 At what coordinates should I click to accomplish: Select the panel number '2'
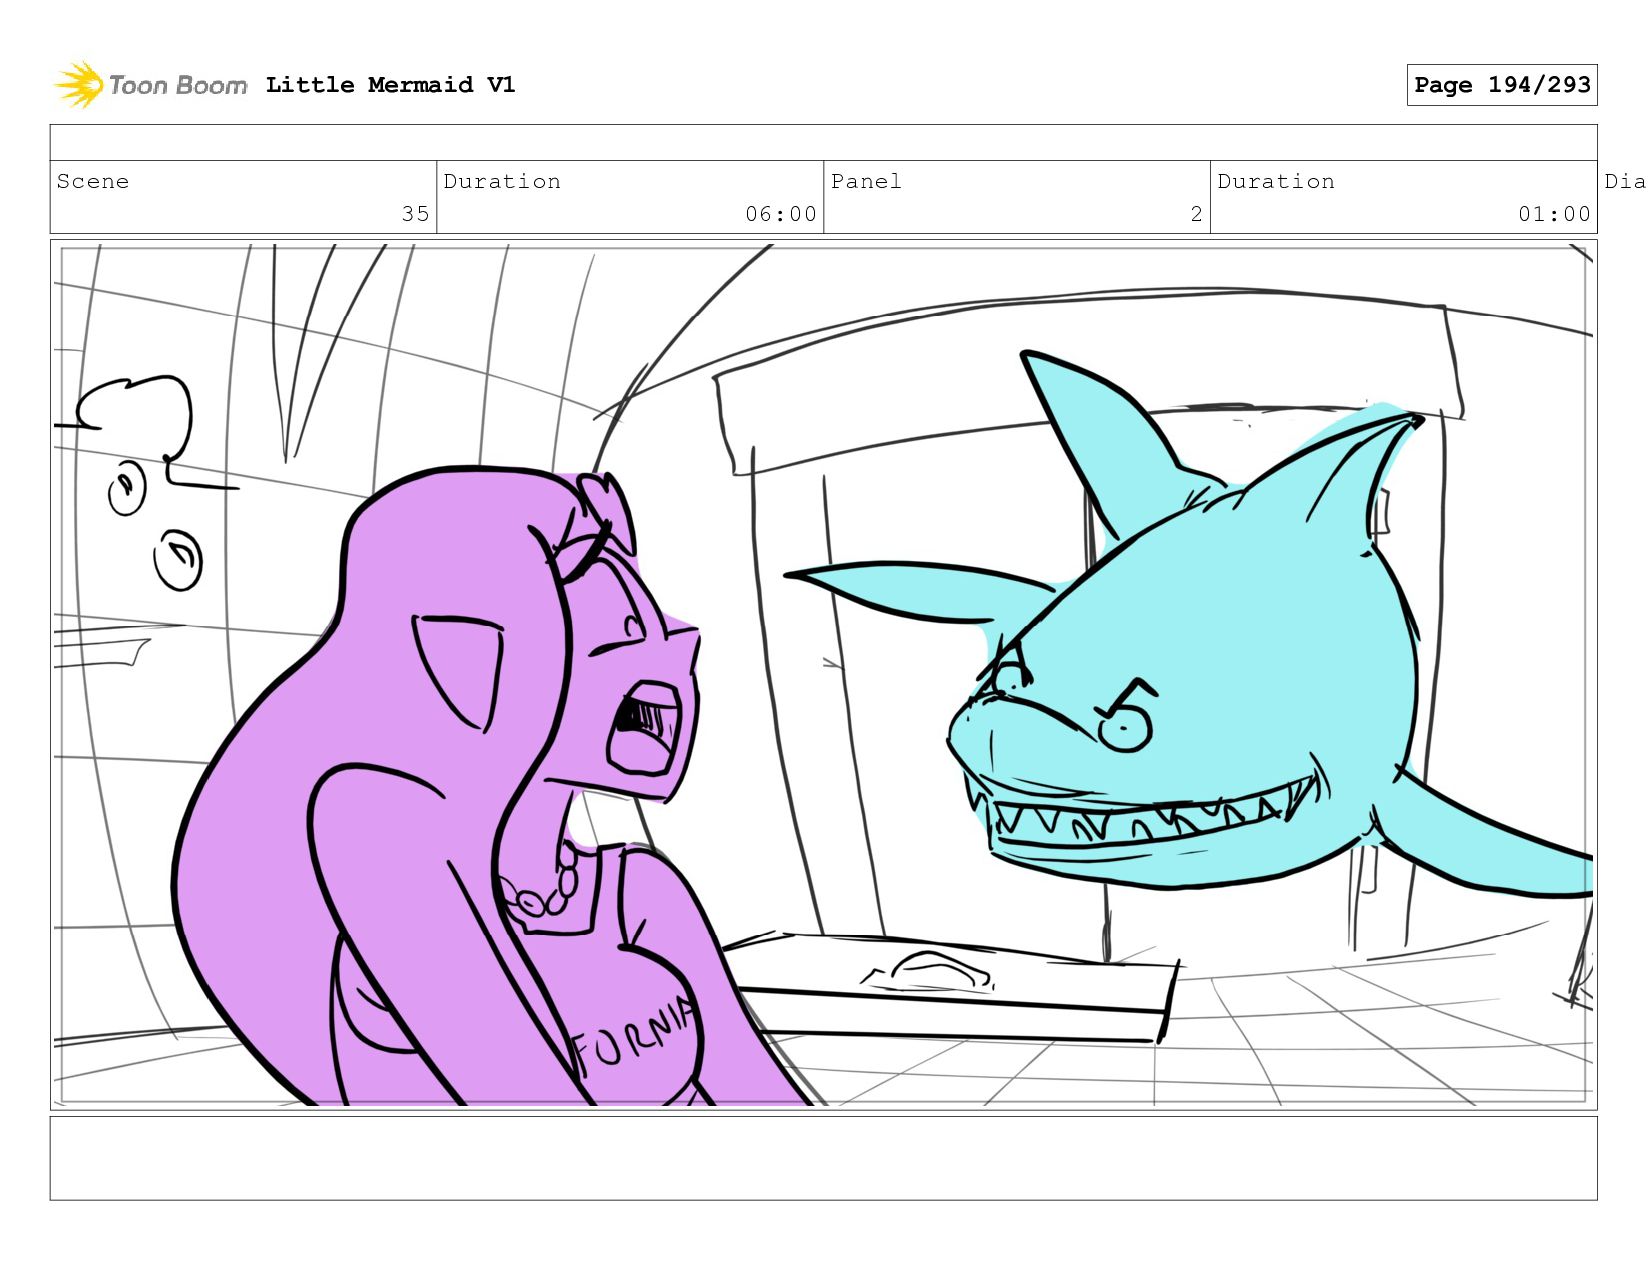(1196, 214)
